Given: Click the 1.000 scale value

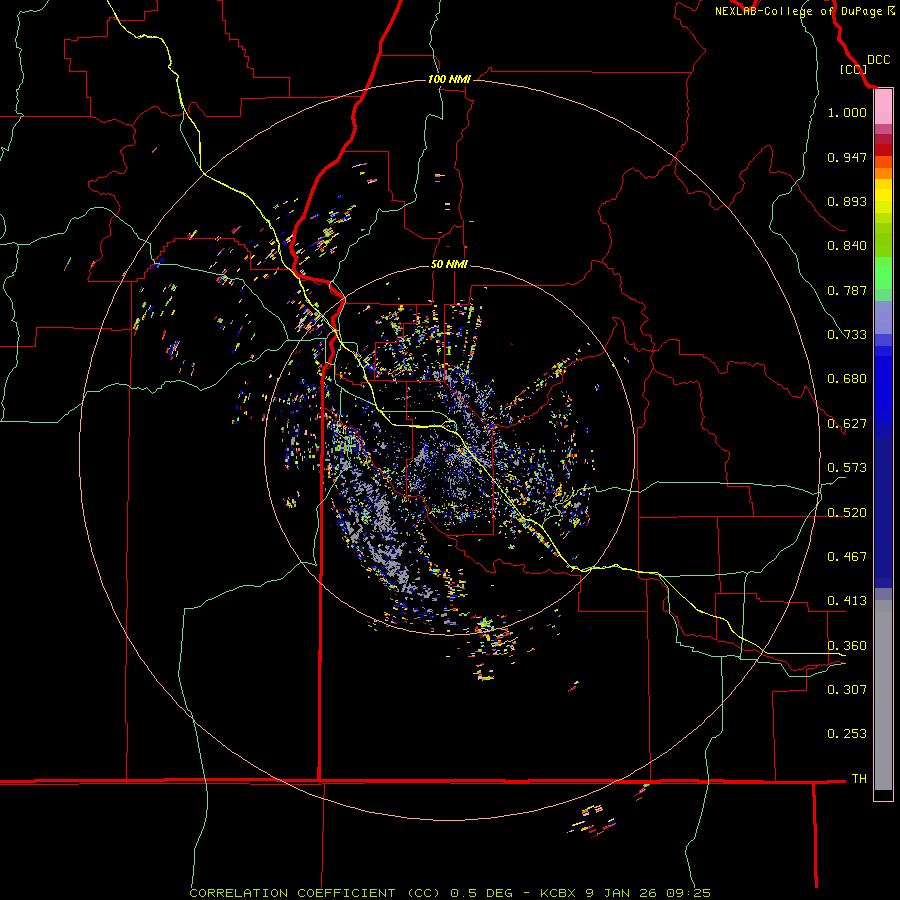Looking at the screenshot, I should [x=847, y=112].
